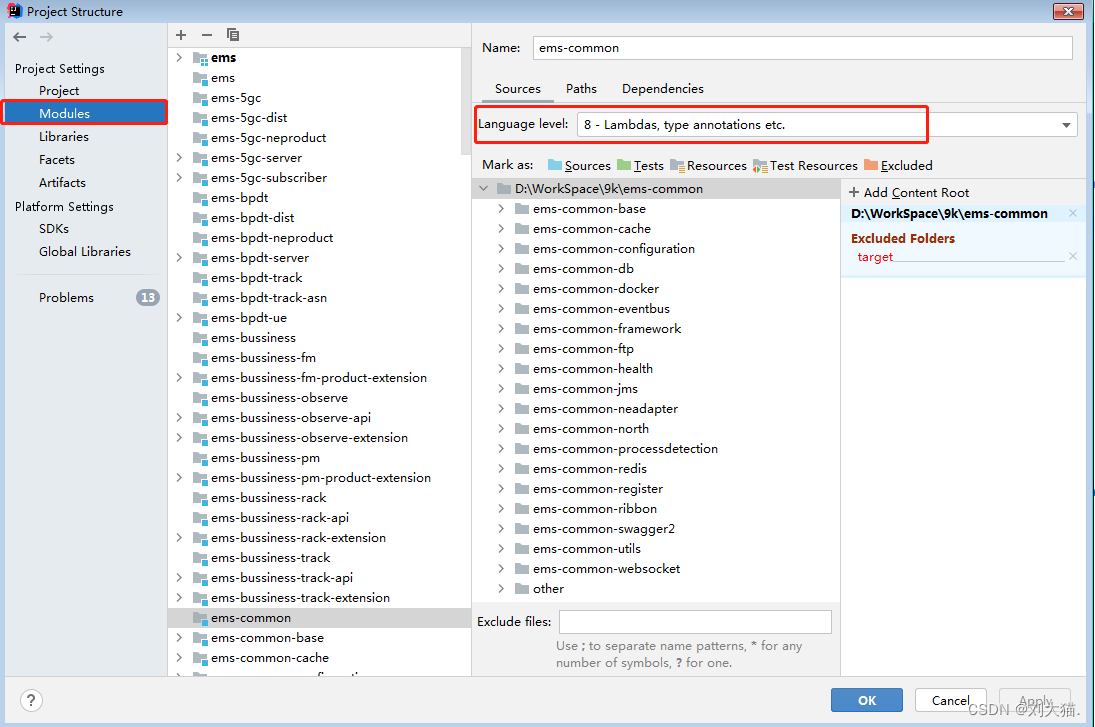The image size is (1095, 727).
Task: Select the ems-common module in list
Action: point(319,618)
